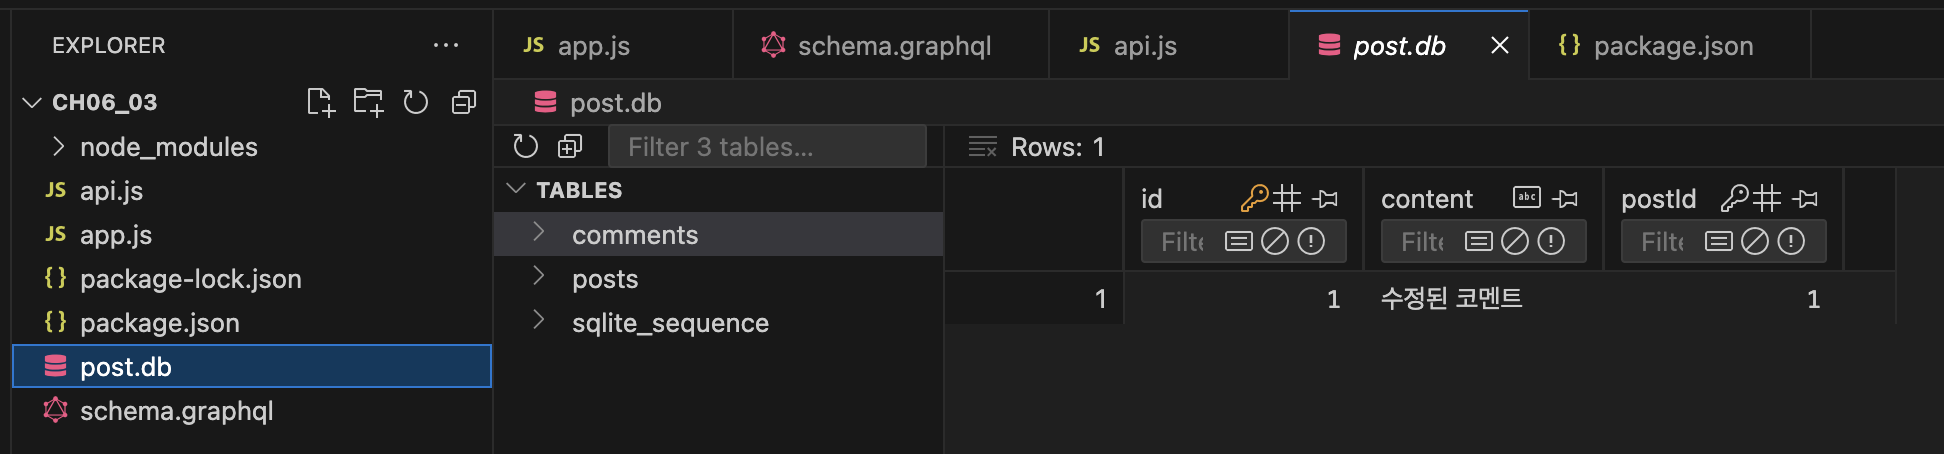Toggle exact match filter on postId column
Image resolution: width=1944 pixels, height=454 pixels.
[x=1719, y=241]
